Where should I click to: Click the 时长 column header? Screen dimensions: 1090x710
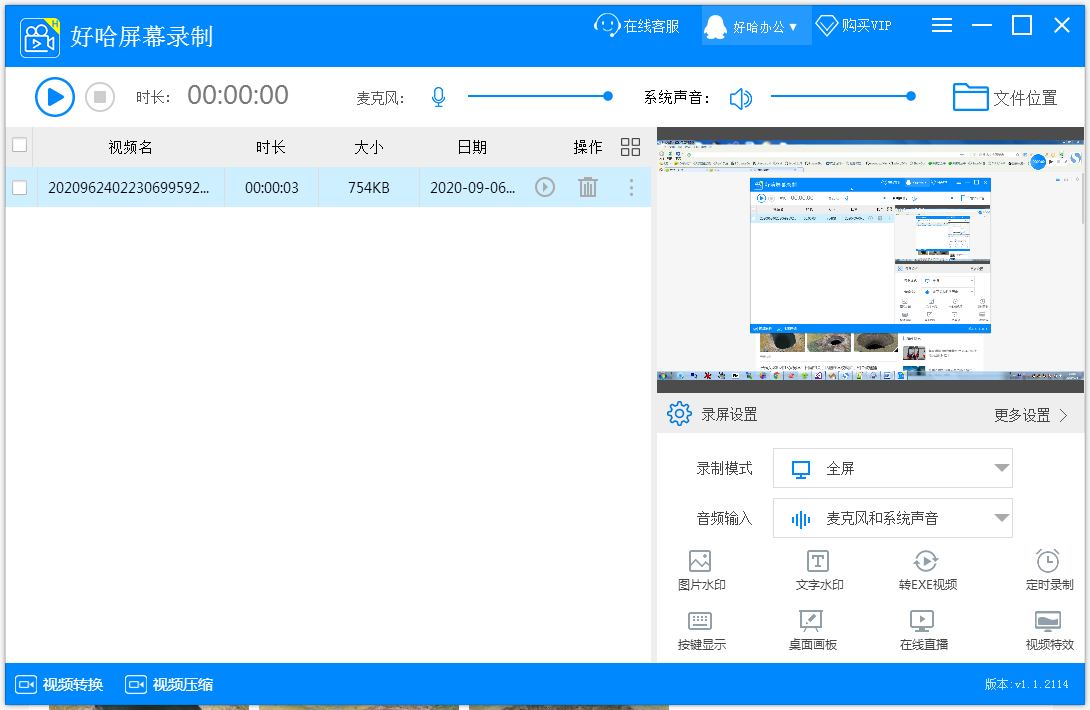270,147
